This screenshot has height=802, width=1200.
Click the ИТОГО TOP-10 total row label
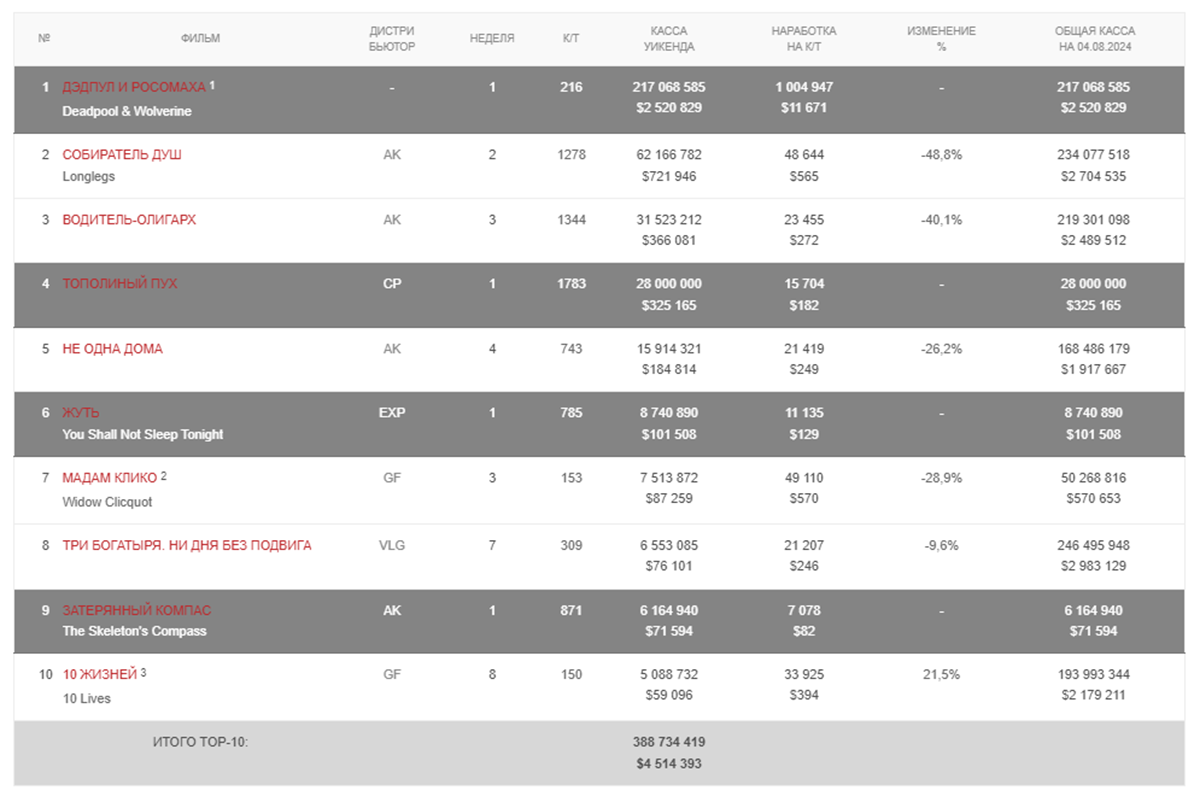[x=200, y=743]
